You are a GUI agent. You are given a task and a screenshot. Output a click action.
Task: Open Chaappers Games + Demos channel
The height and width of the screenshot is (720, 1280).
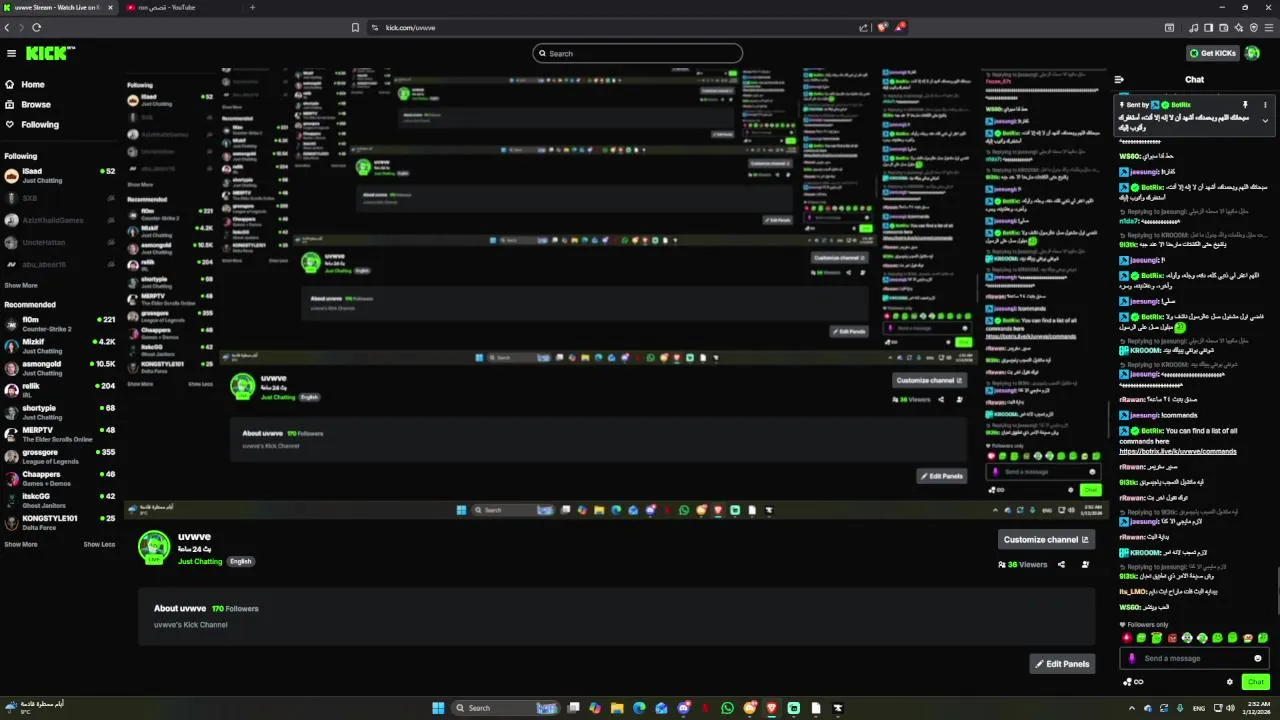tap(60, 478)
